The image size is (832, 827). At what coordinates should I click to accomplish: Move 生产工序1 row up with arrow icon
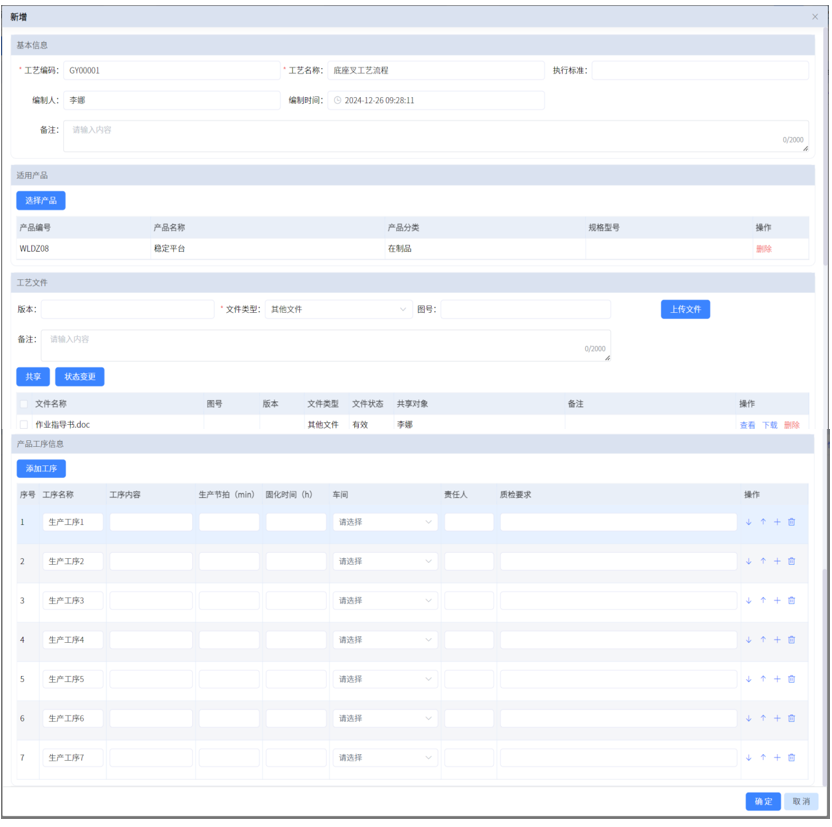(x=762, y=522)
